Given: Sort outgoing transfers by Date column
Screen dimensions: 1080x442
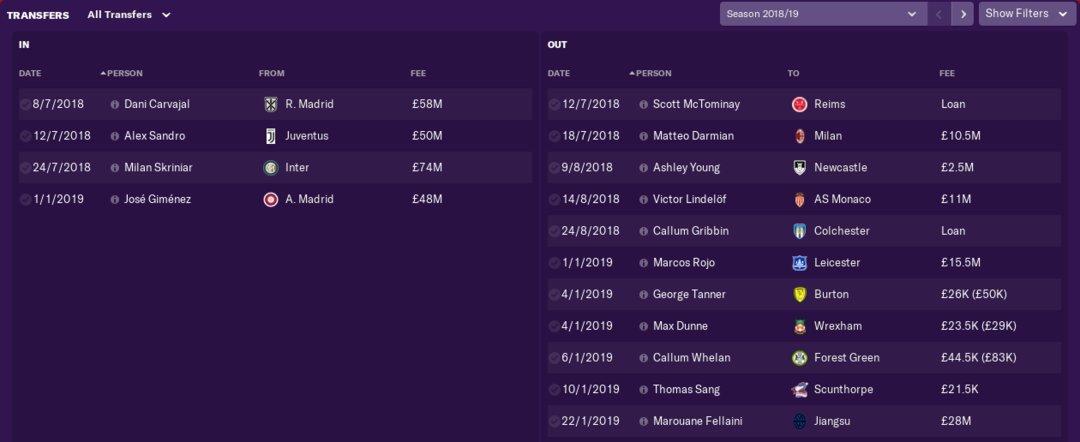Looking at the screenshot, I should [559, 73].
